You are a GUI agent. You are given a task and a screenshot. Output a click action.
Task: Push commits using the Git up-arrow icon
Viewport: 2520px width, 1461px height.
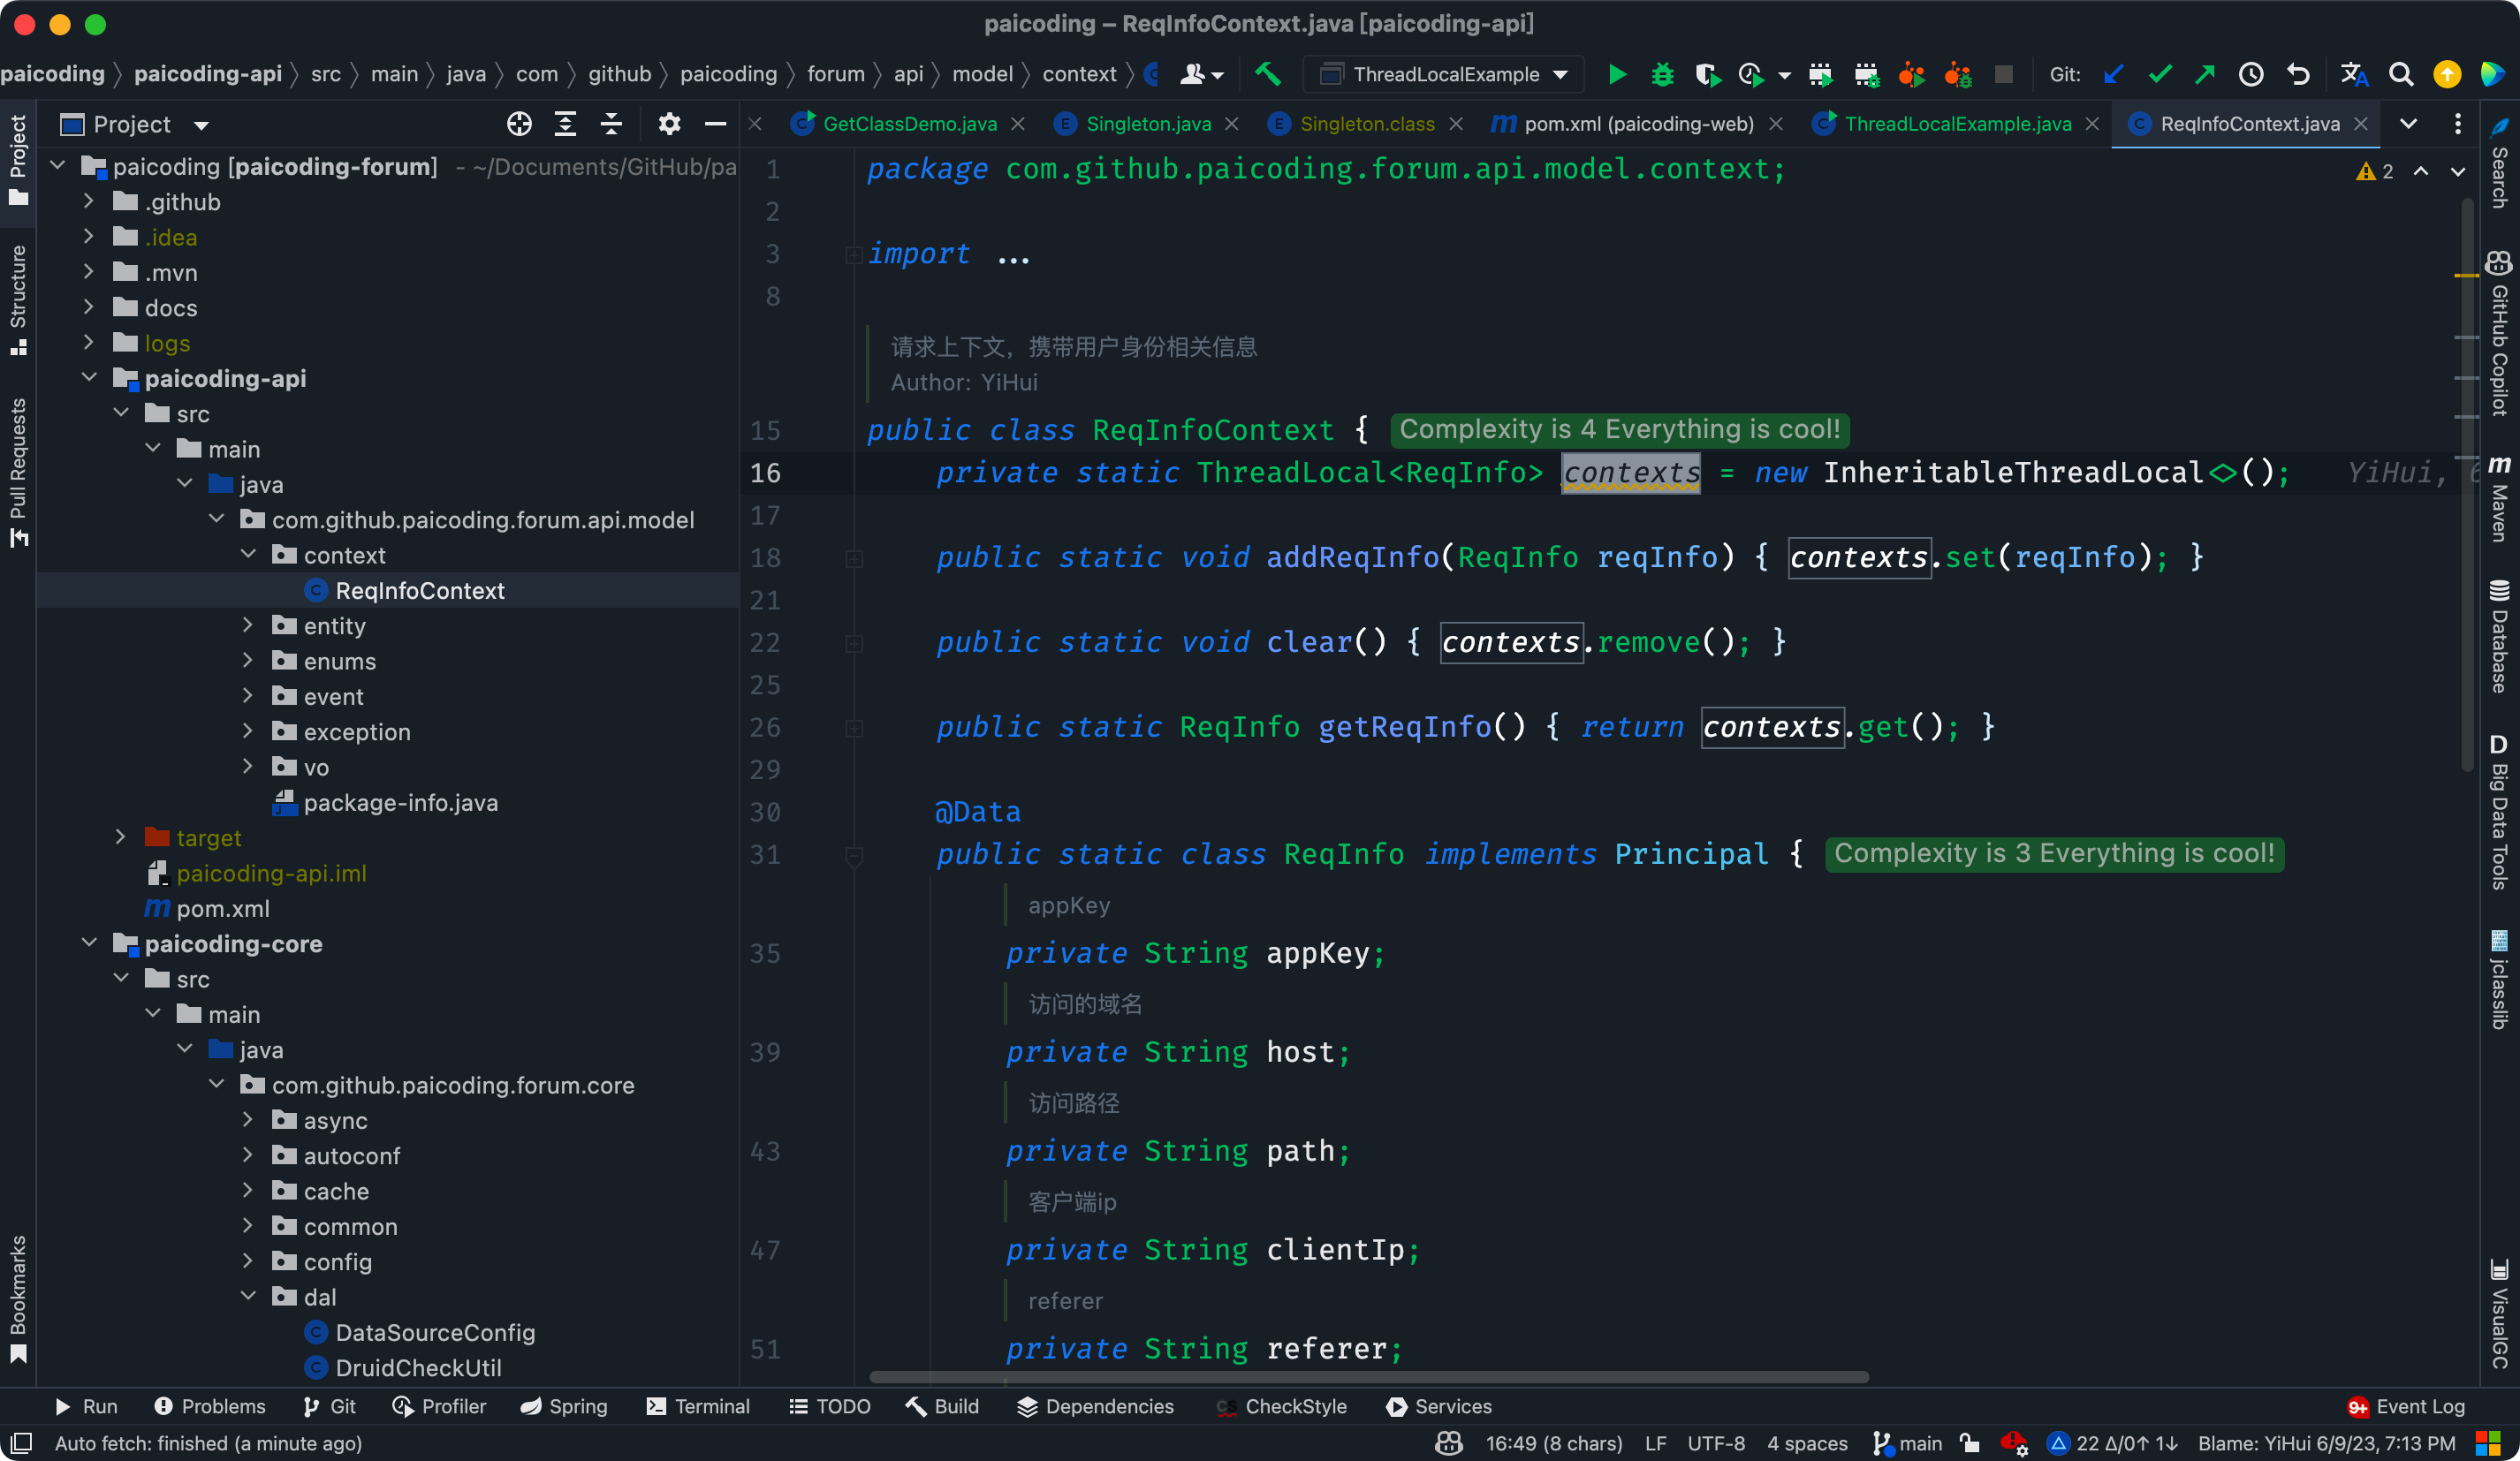[2206, 74]
